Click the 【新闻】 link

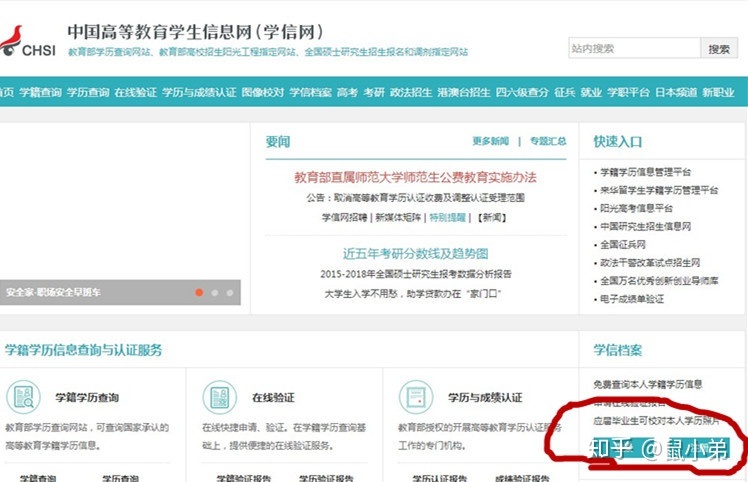click(x=492, y=218)
